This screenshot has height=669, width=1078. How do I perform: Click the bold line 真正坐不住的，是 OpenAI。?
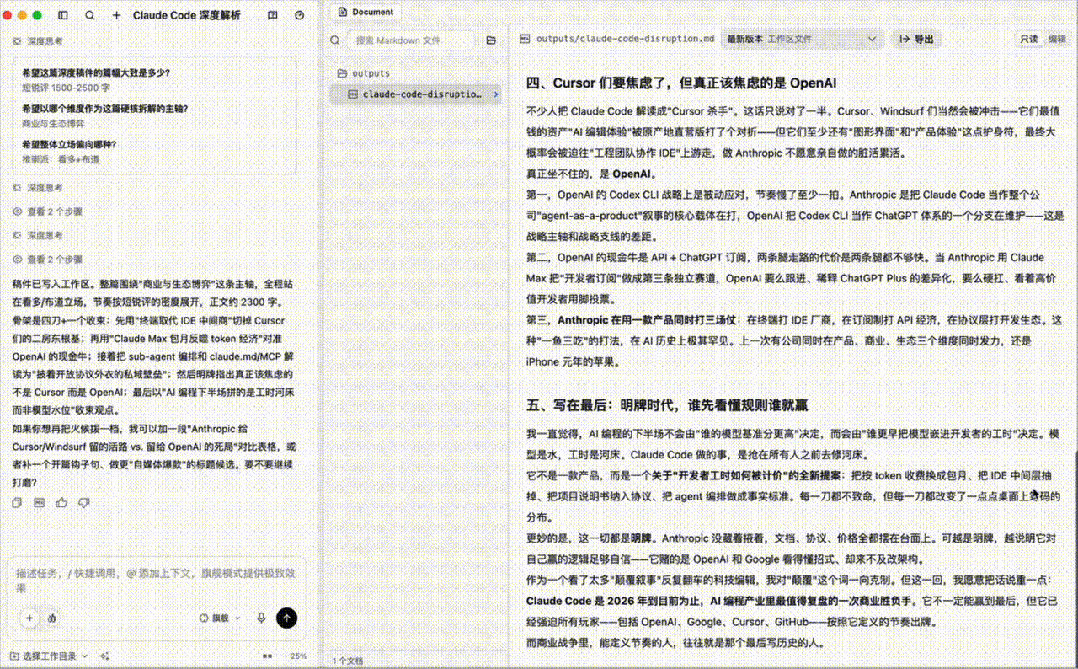coord(592,174)
